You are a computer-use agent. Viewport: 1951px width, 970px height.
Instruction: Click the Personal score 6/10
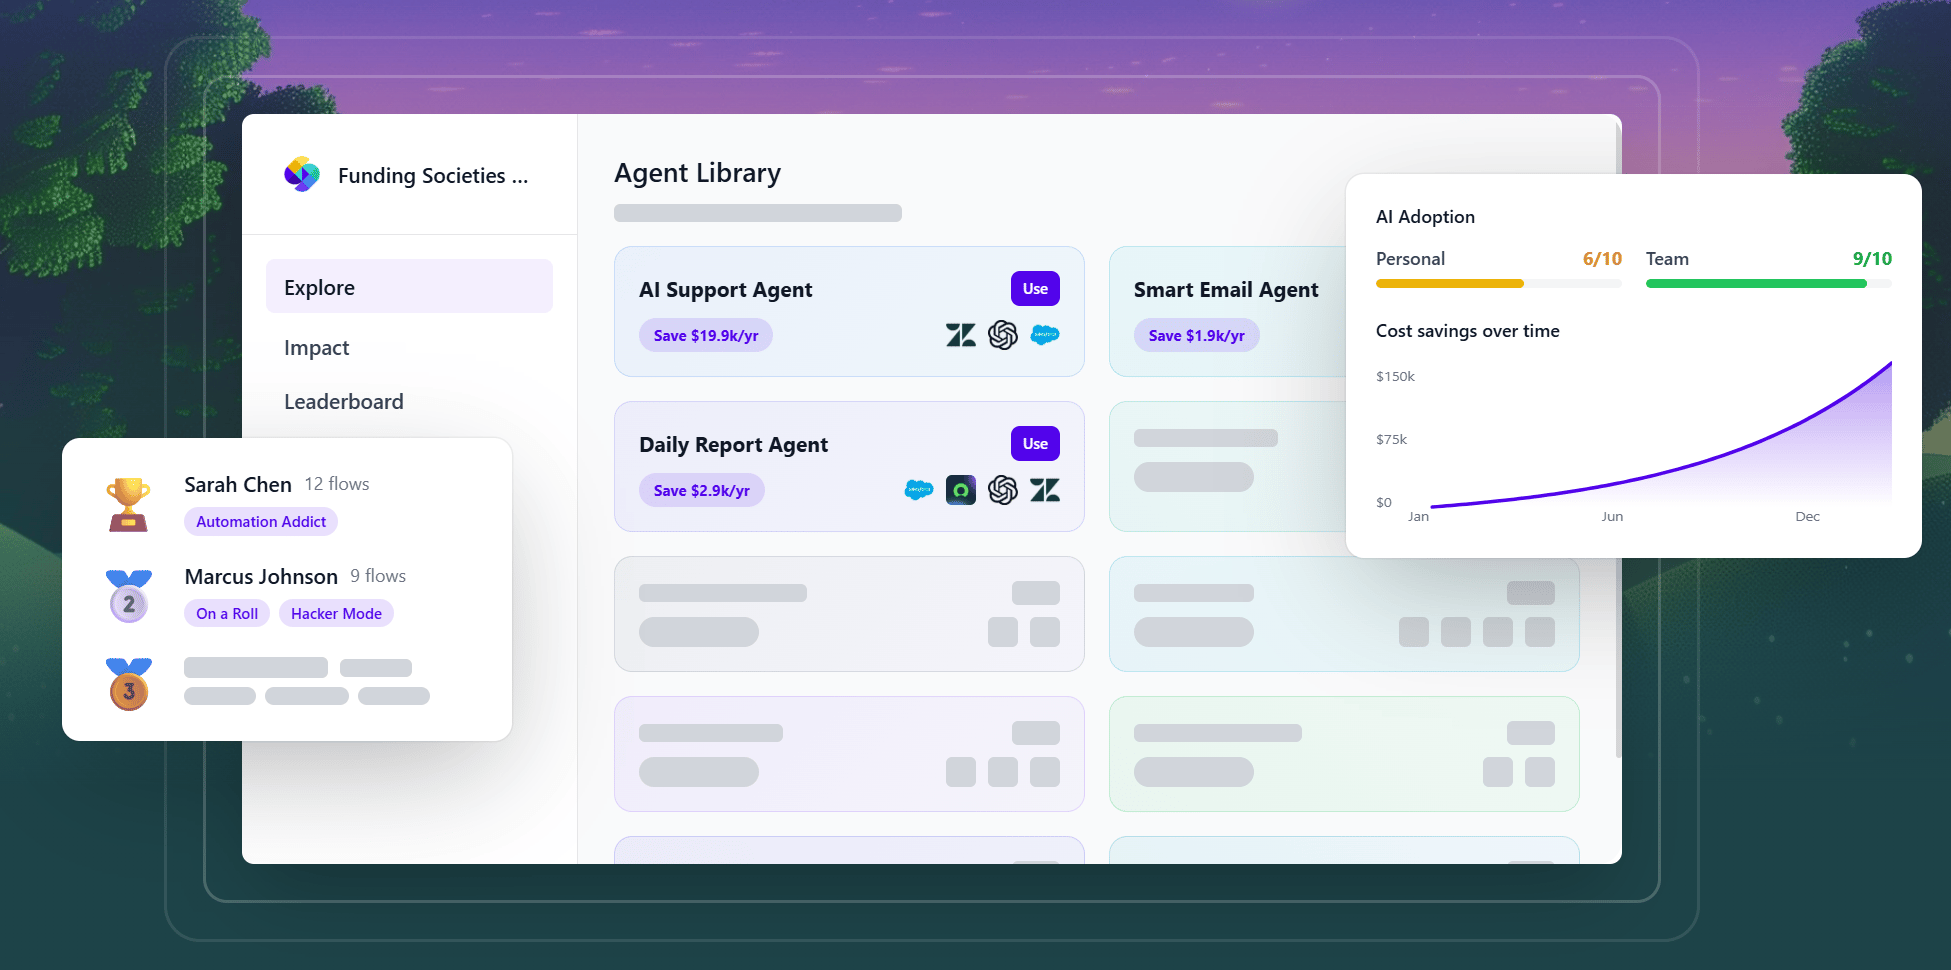tap(1602, 259)
